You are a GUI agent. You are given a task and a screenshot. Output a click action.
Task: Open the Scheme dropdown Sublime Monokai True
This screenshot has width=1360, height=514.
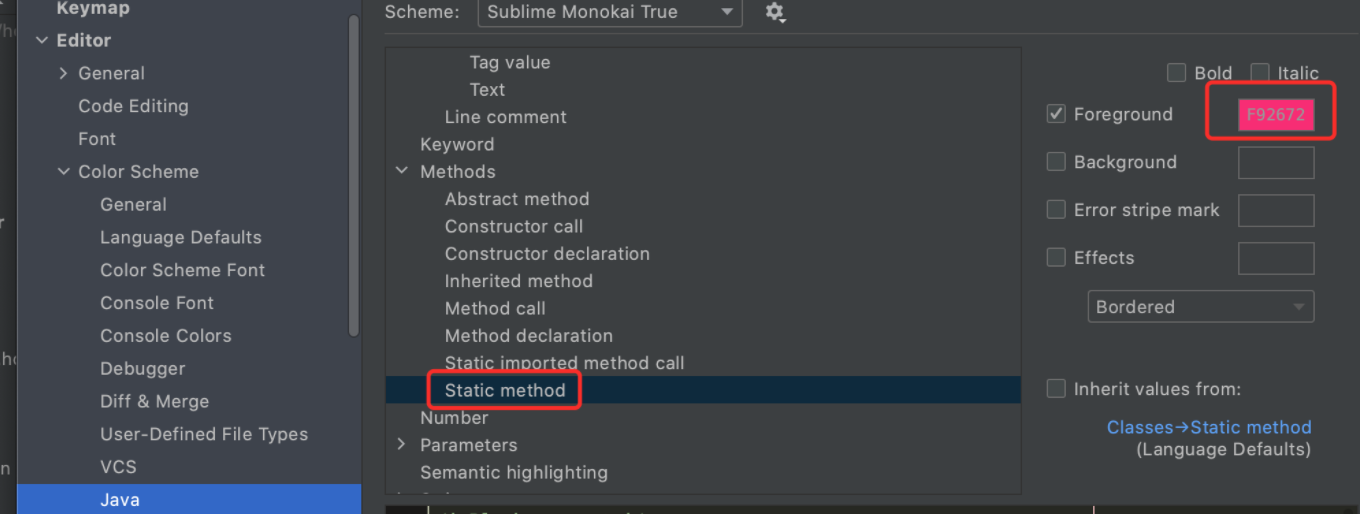(610, 12)
